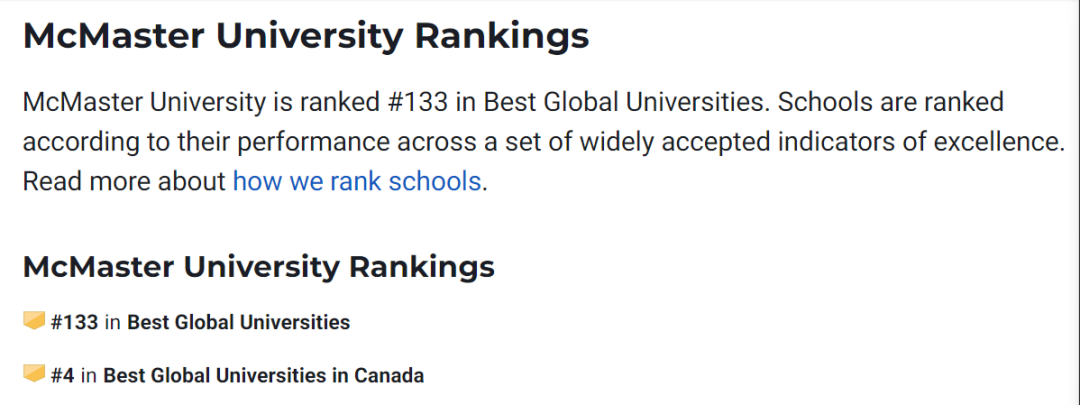Click "in" after the #4 rank
Viewport: 1080px width, 405px height.
[x=89, y=376]
